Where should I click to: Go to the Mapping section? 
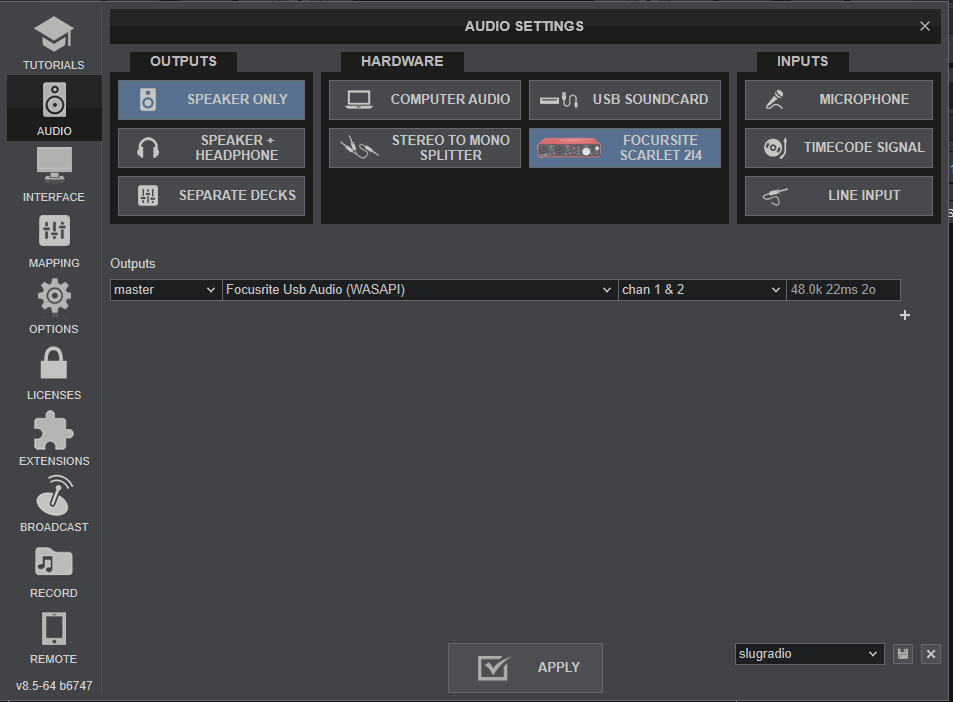coord(54,241)
